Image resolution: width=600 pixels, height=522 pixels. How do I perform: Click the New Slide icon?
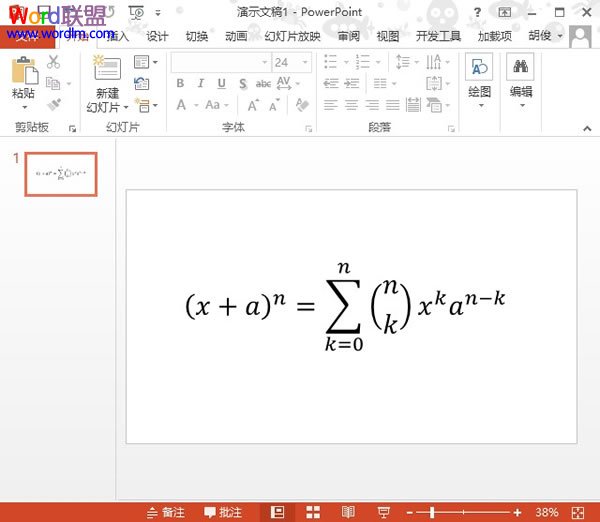(107, 67)
